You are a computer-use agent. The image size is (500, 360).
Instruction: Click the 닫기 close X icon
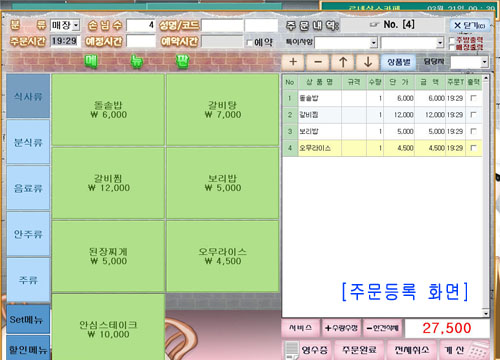pos(457,25)
